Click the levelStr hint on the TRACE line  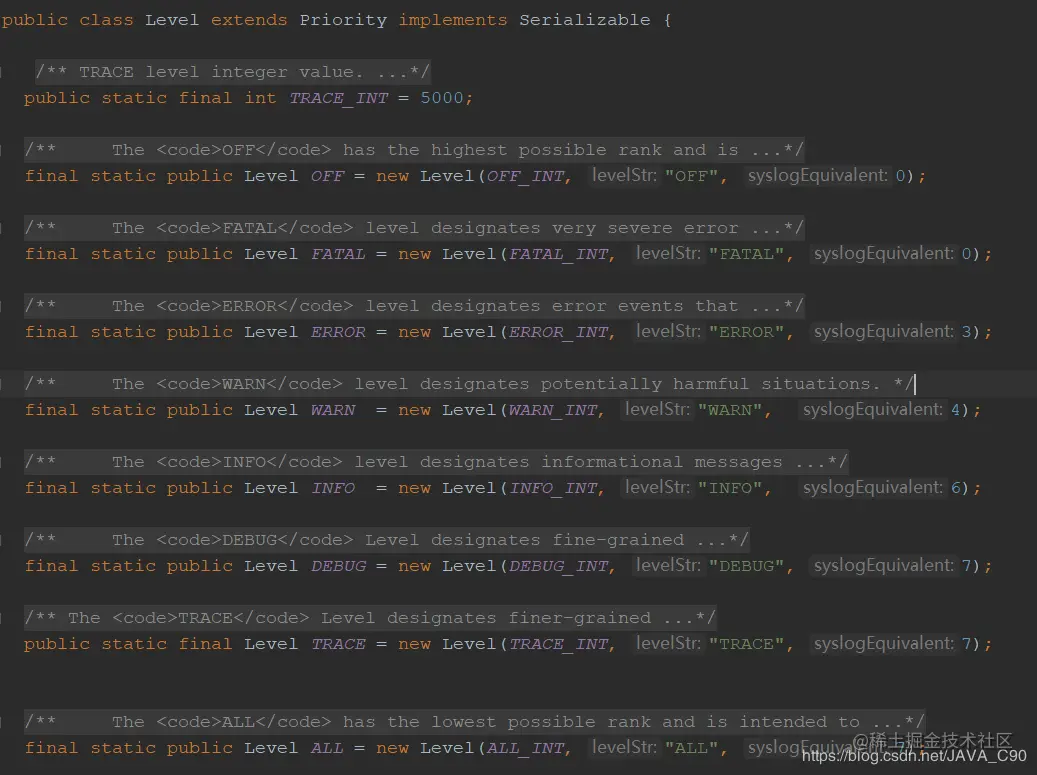click(668, 643)
